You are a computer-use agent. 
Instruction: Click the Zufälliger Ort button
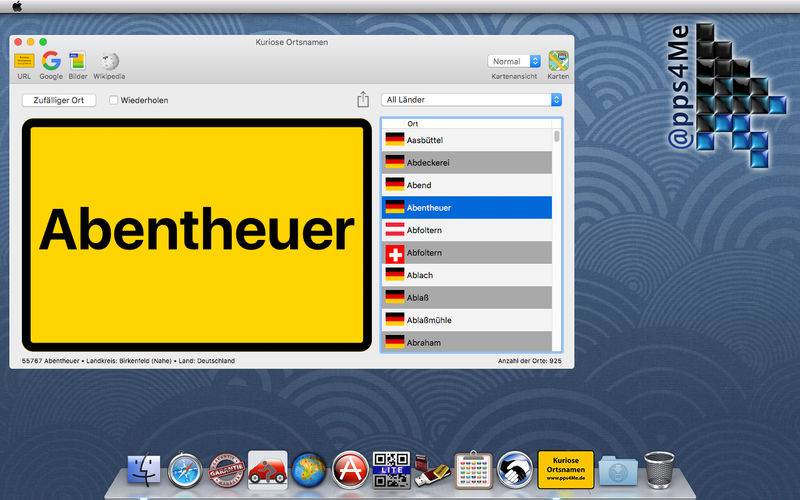tap(59, 100)
